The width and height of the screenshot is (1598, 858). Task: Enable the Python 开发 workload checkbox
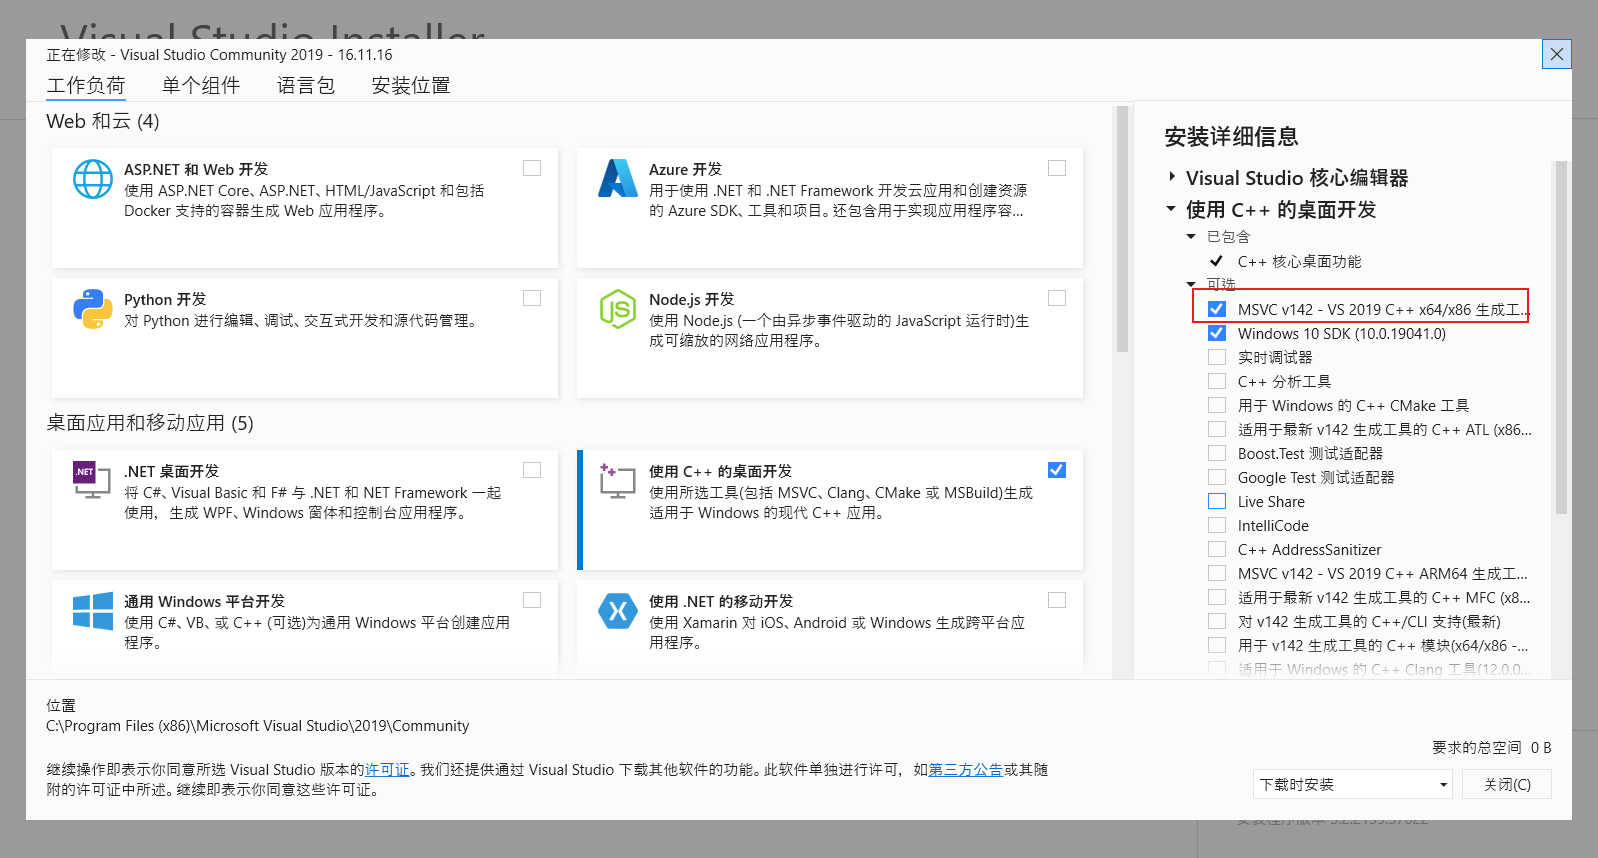coord(532,298)
